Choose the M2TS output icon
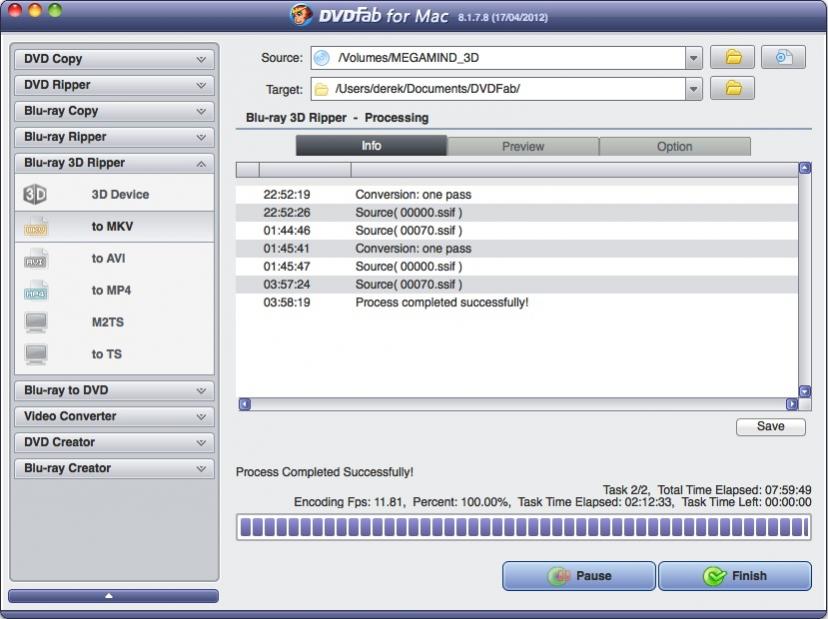828x619 pixels. (35, 323)
